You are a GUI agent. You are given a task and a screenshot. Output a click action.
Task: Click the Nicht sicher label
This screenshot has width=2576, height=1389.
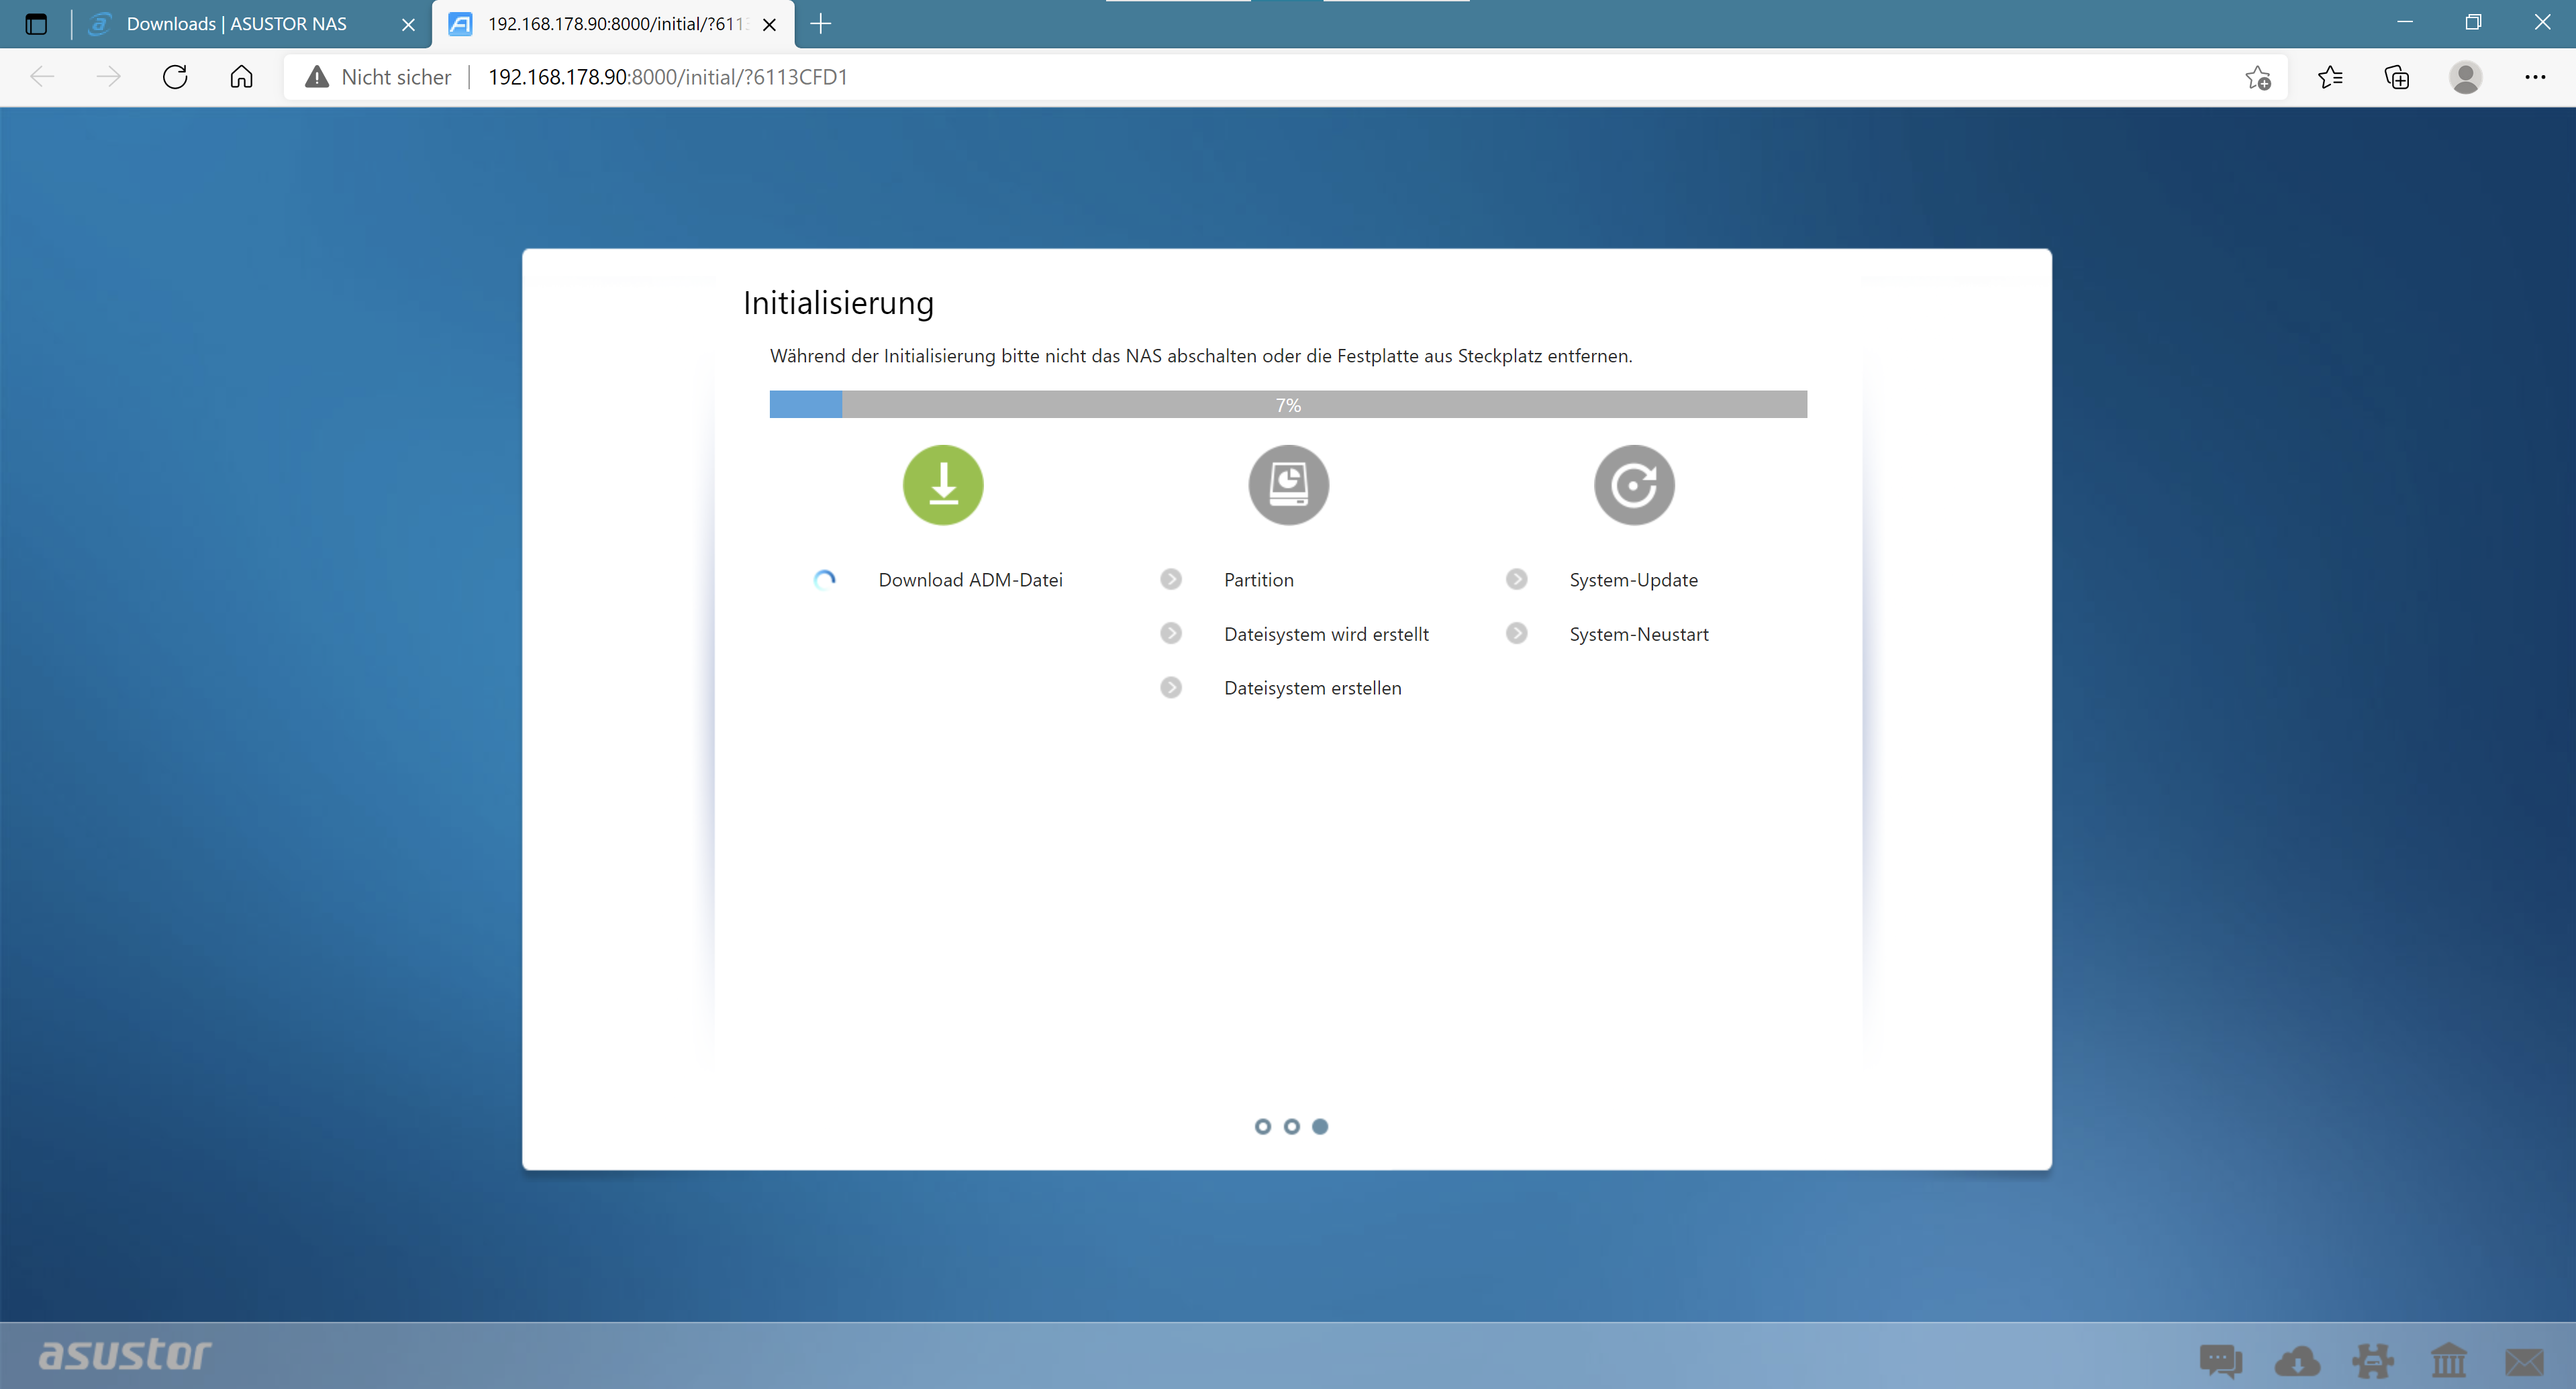(396, 77)
